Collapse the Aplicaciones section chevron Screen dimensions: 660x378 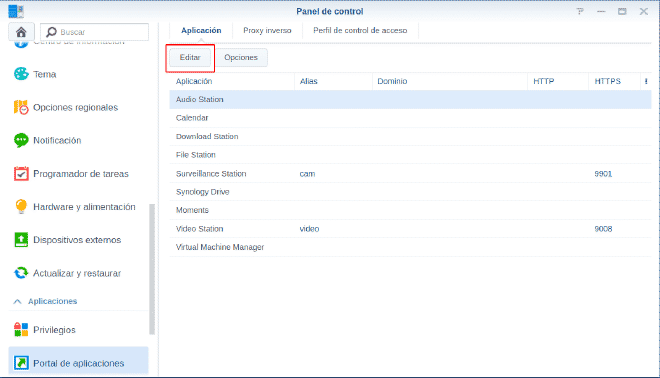[17, 301]
